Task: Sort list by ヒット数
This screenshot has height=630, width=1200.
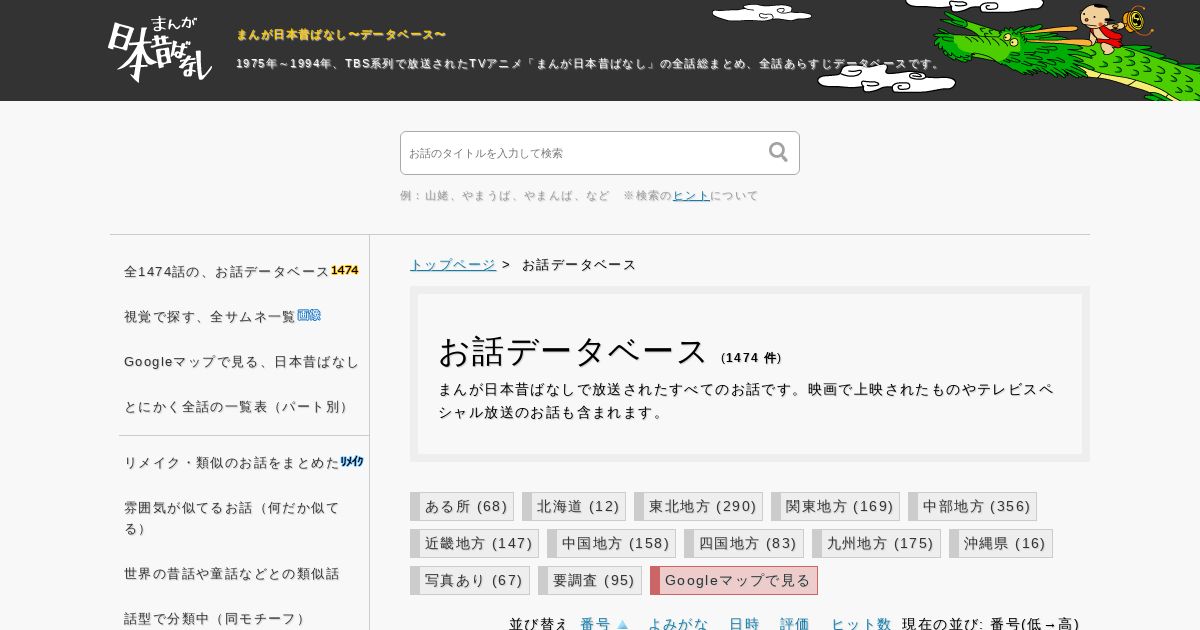Action: [861, 624]
